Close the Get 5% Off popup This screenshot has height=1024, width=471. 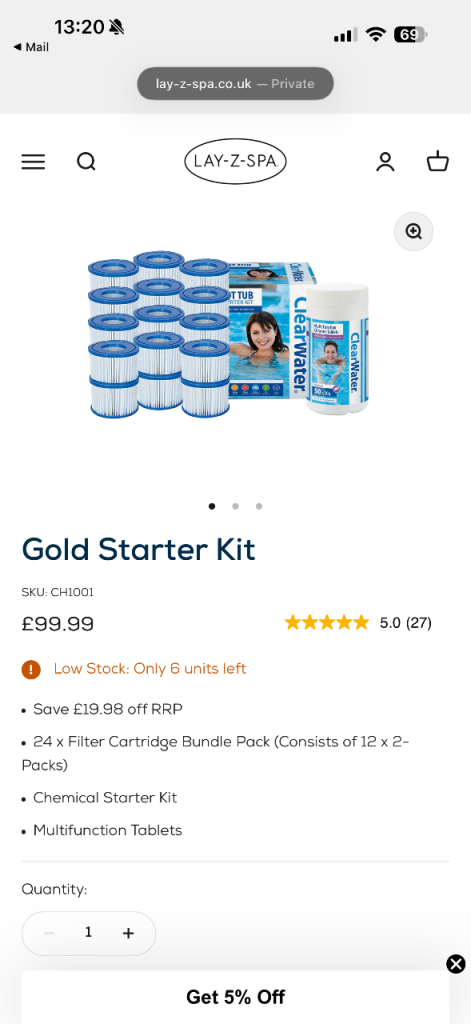(x=456, y=964)
